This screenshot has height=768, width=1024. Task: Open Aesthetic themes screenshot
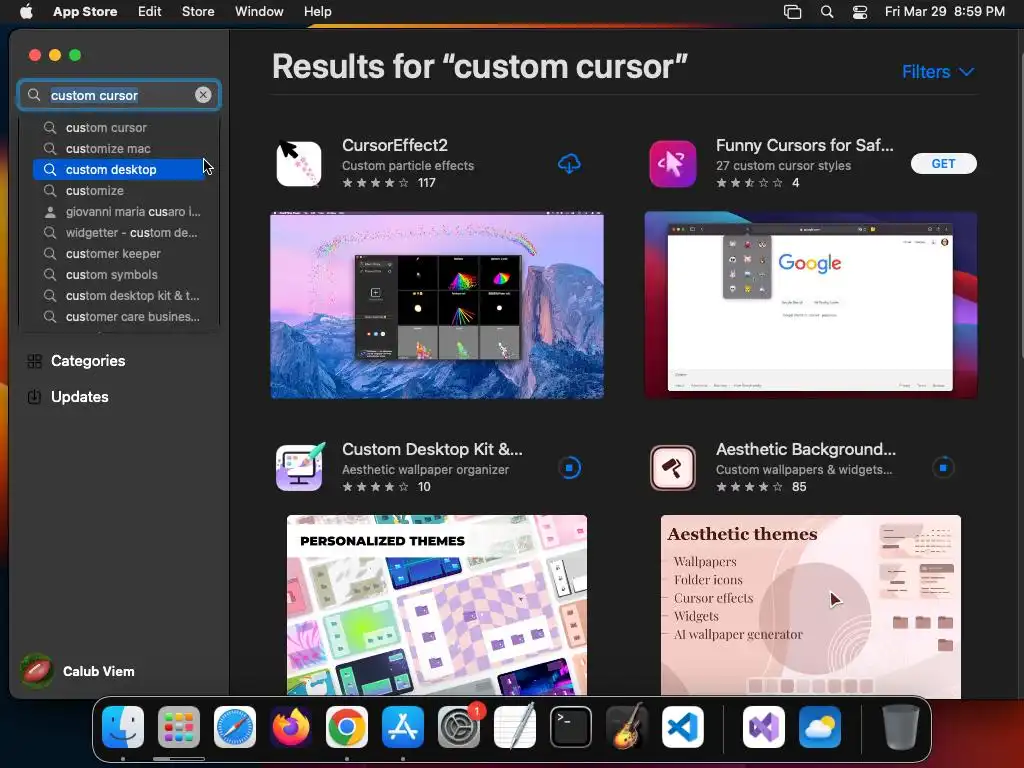(x=810, y=605)
